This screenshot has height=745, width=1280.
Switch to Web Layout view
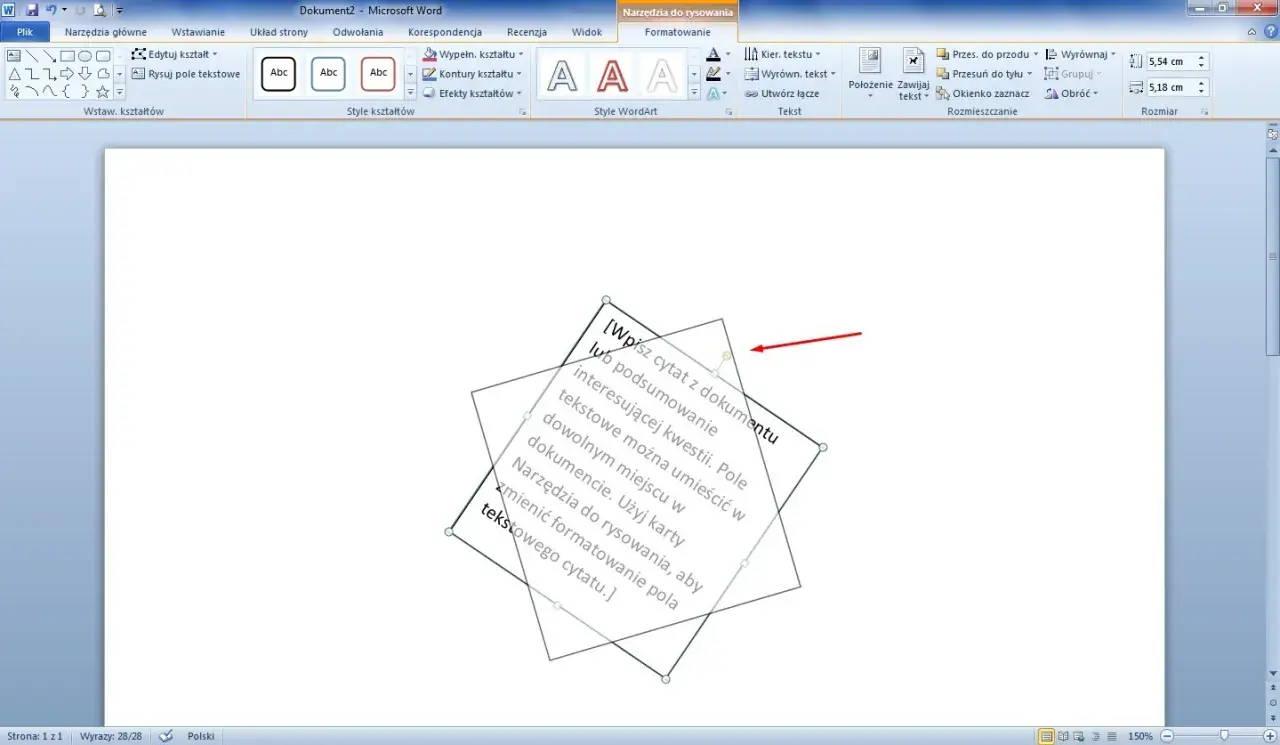point(1078,736)
